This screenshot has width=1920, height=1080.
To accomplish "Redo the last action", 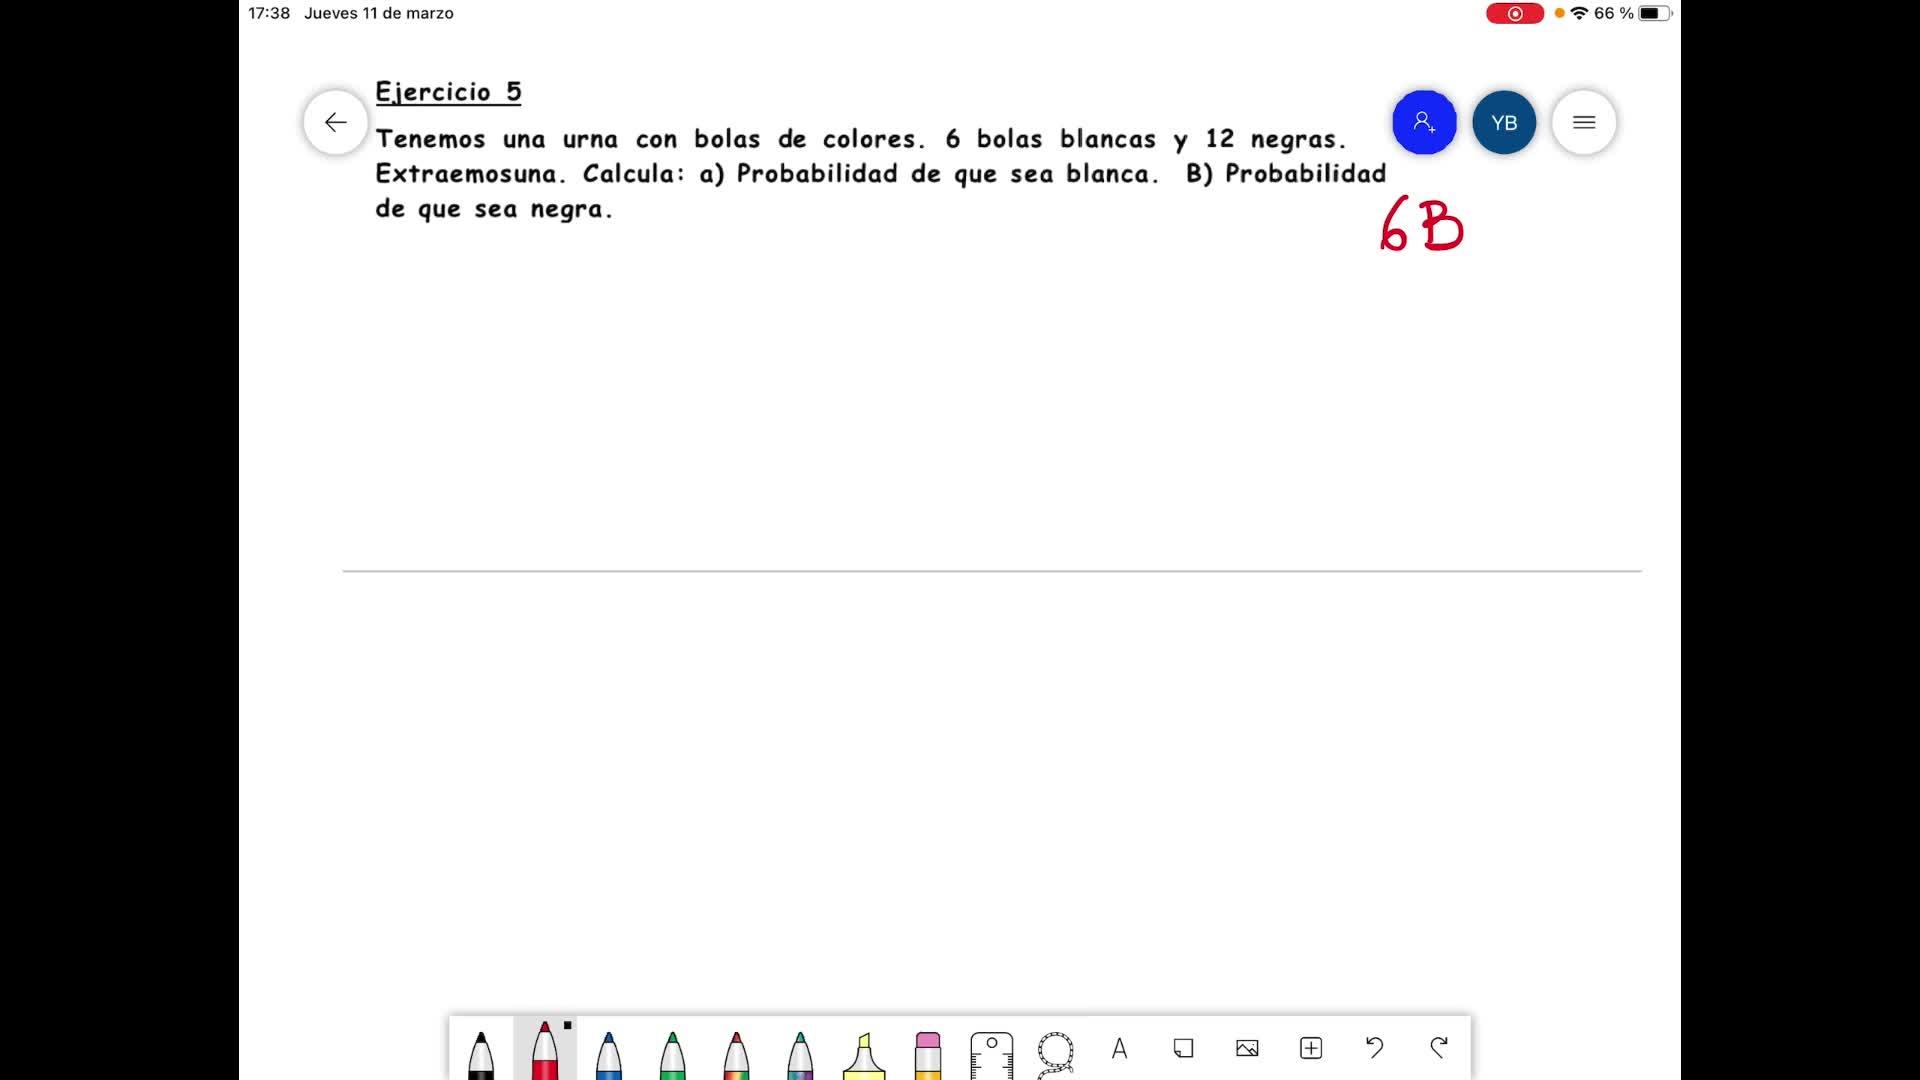I will pos(1439,1047).
